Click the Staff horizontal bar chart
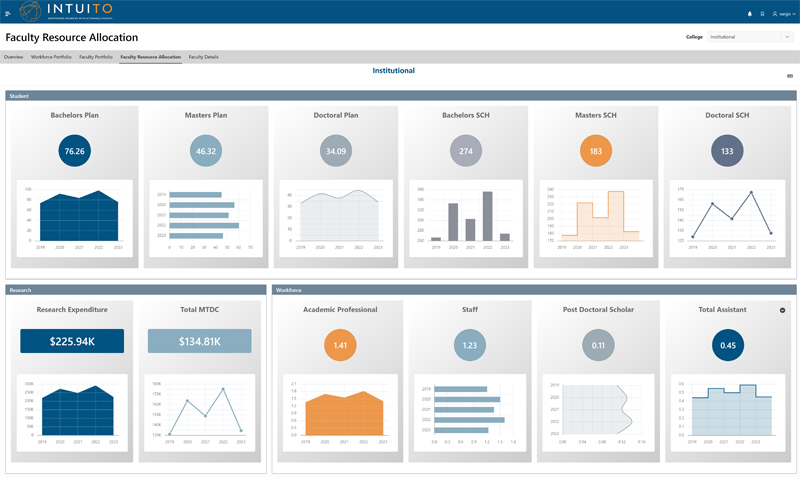The height and width of the screenshot is (478, 800). tap(470, 413)
